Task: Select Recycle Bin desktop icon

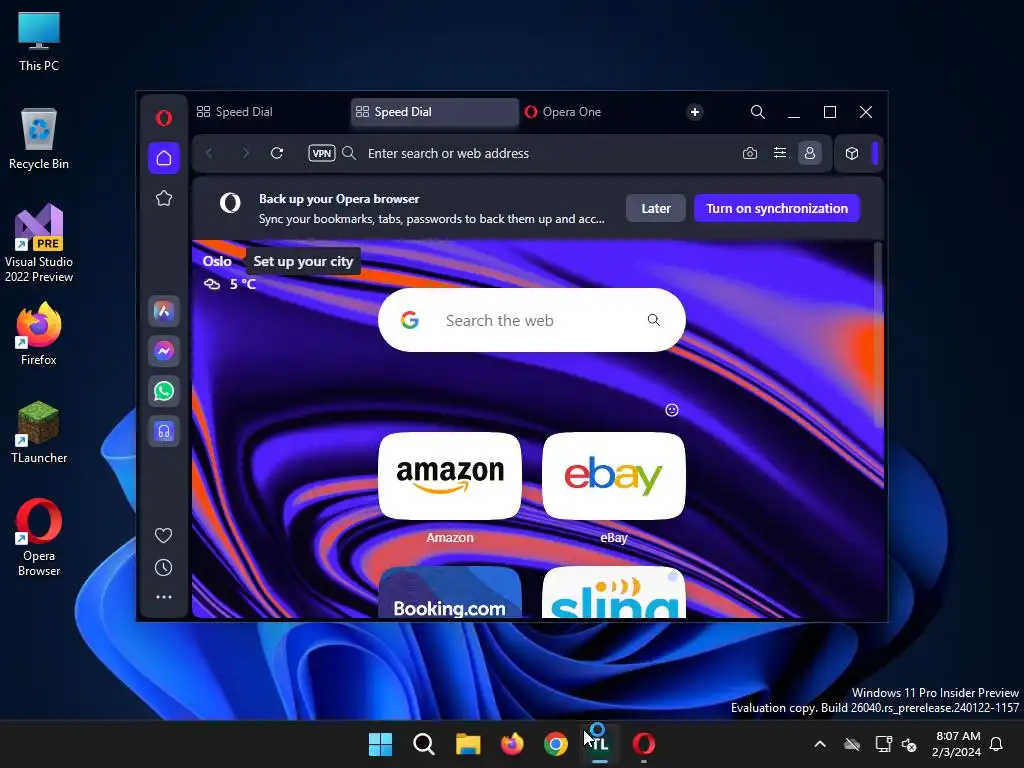Action: (x=39, y=139)
